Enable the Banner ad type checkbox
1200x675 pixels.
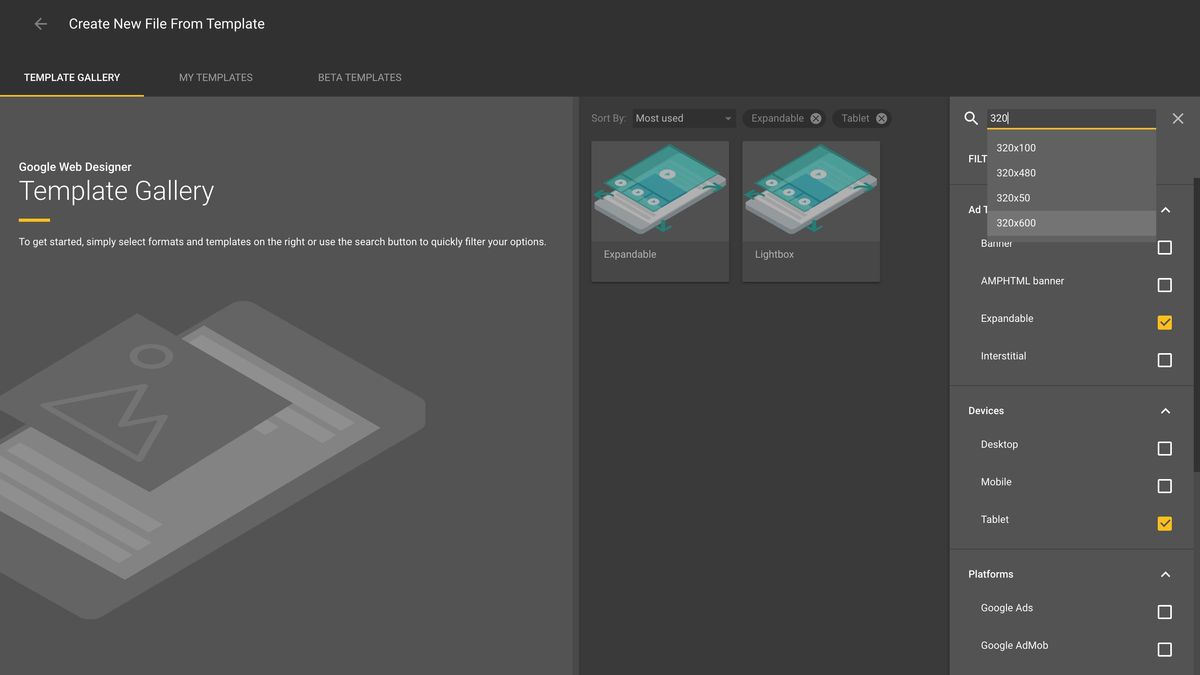click(1164, 247)
